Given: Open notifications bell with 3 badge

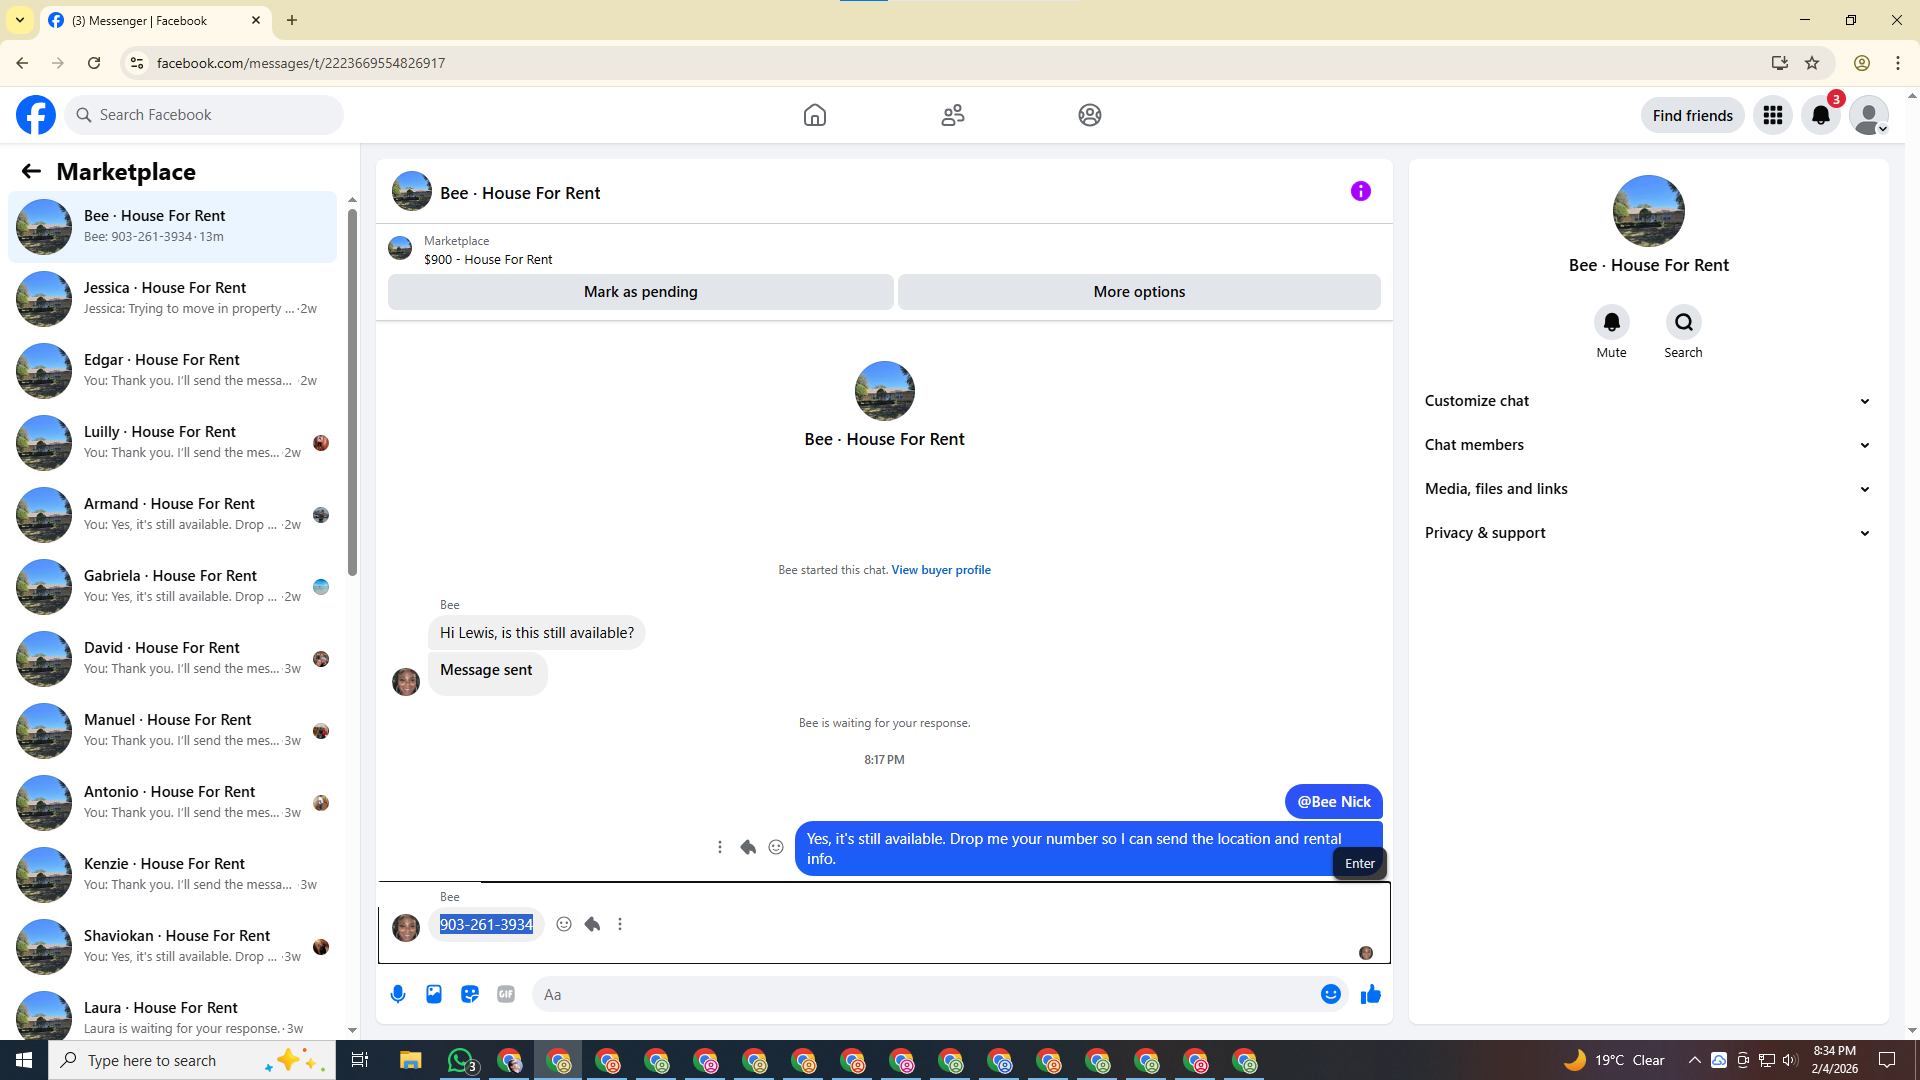Looking at the screenshot, I should [1820, 115].
